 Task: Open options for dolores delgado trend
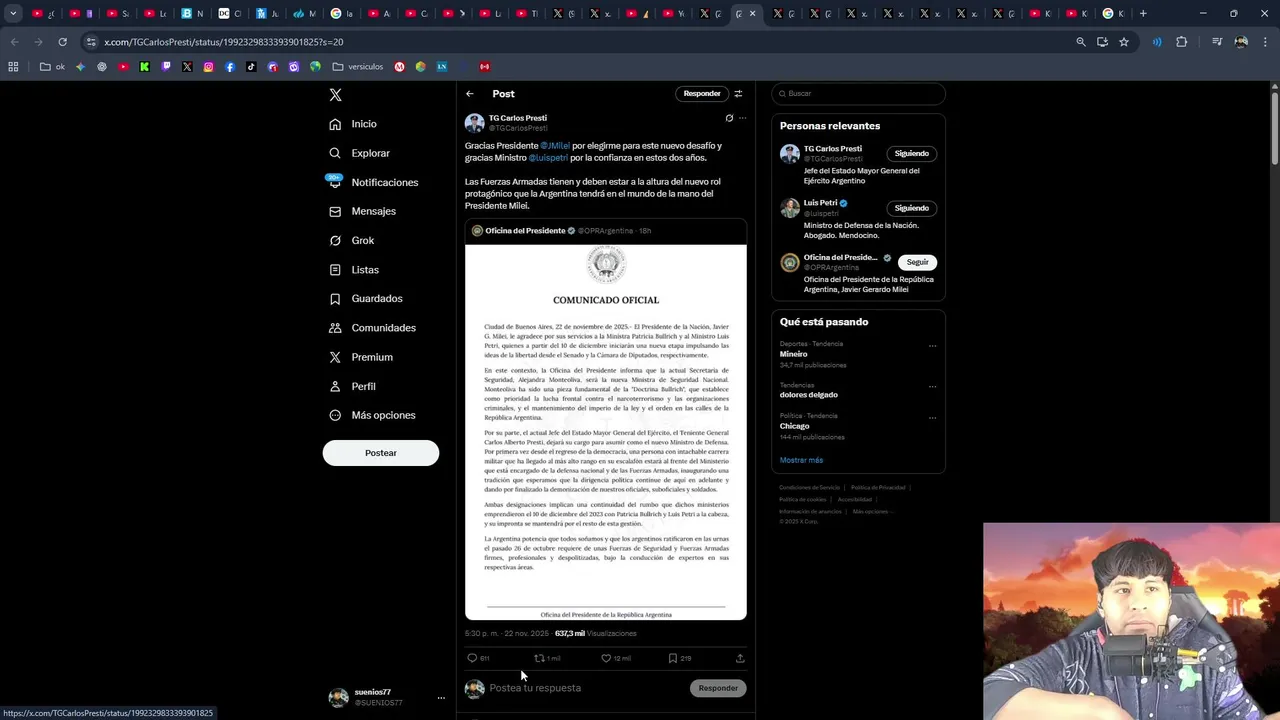coord(932,387)
